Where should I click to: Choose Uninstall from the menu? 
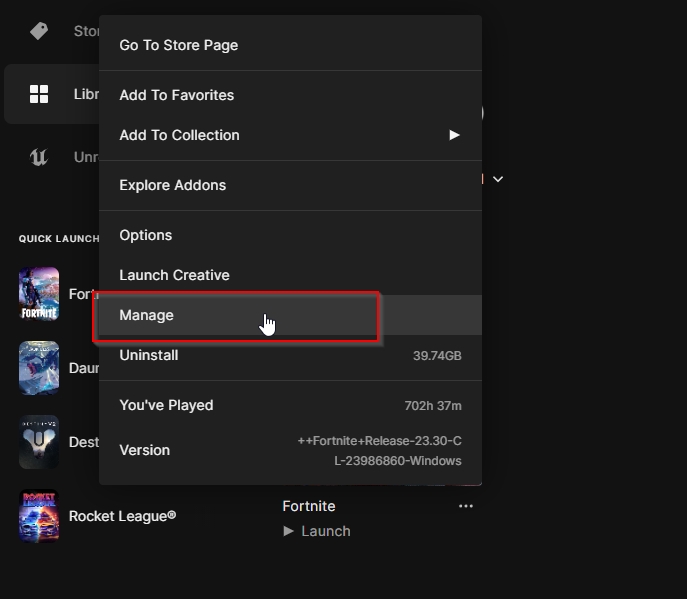(x=290, y=355)
